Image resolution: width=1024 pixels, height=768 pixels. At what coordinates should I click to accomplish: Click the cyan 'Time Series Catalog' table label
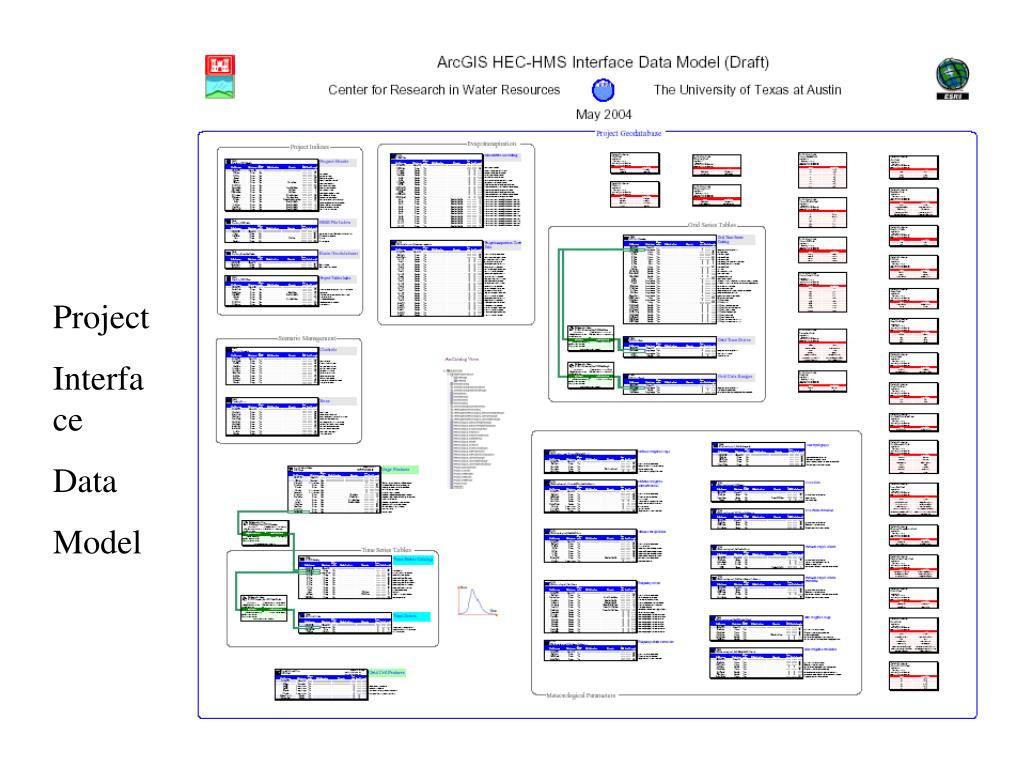click(x=413, y=560)
